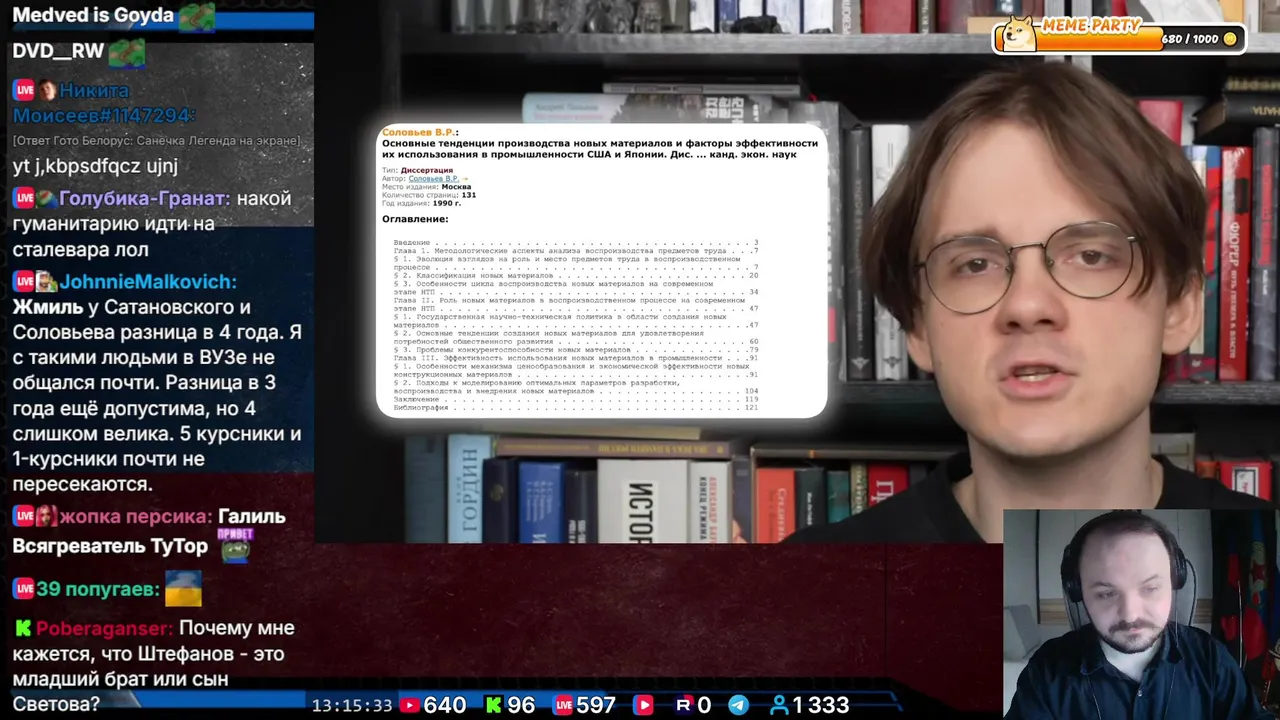The width and height of the screenshot is (1280, 720).
Task: Click the username JohnnieMalkovich in chat
Action: (148, 282)
